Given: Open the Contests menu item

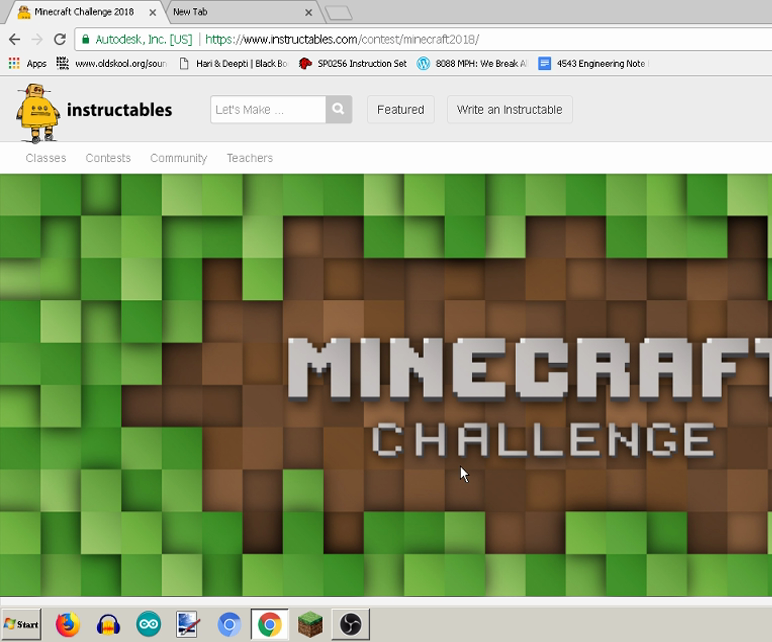Looking at the screenshot, I should (108, 158).
